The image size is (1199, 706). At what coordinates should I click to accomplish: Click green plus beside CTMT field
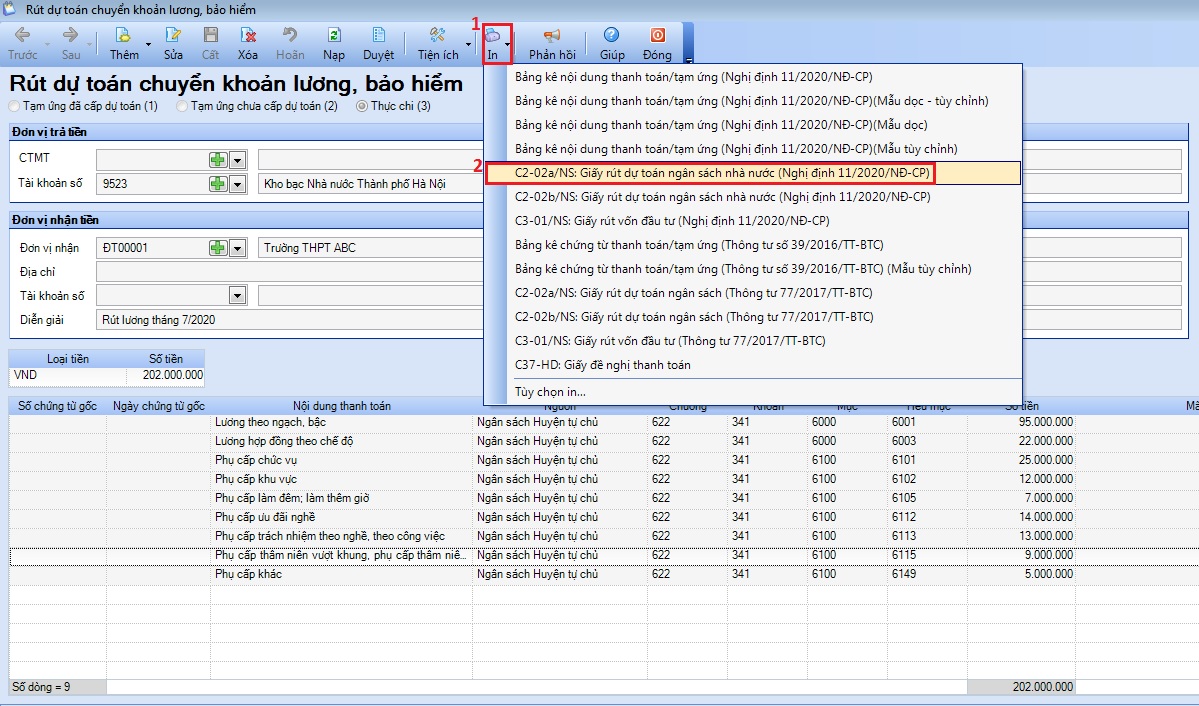click(x=218, y=160)
